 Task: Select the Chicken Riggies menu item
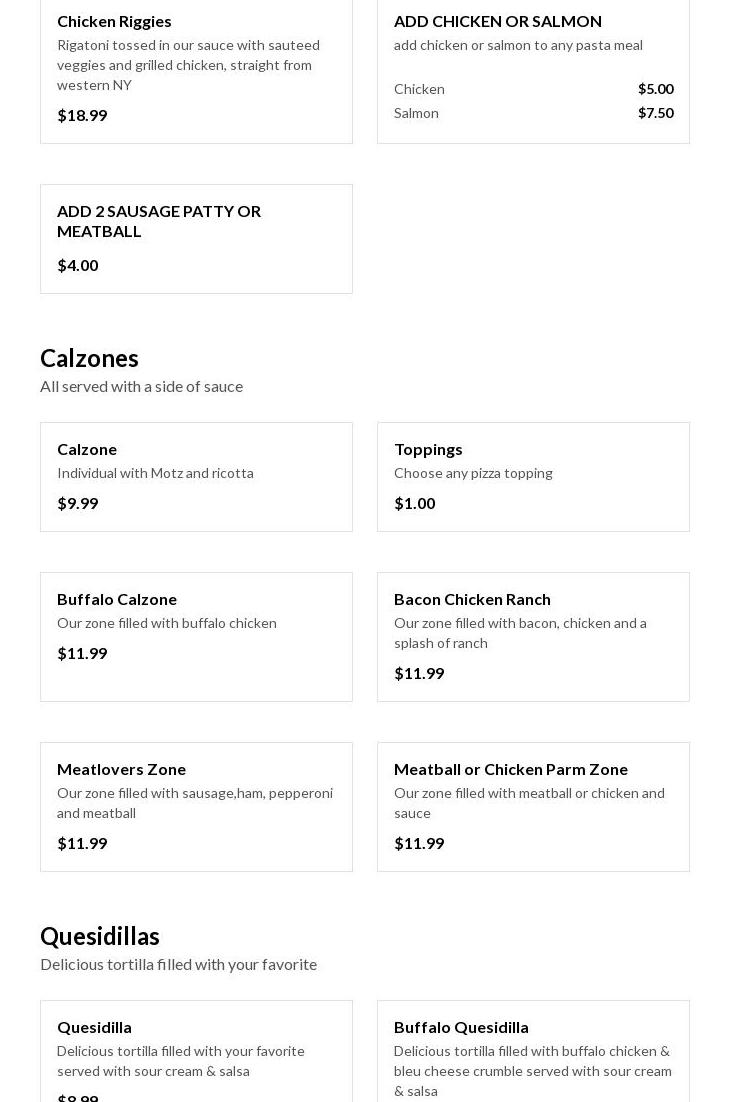196,70
